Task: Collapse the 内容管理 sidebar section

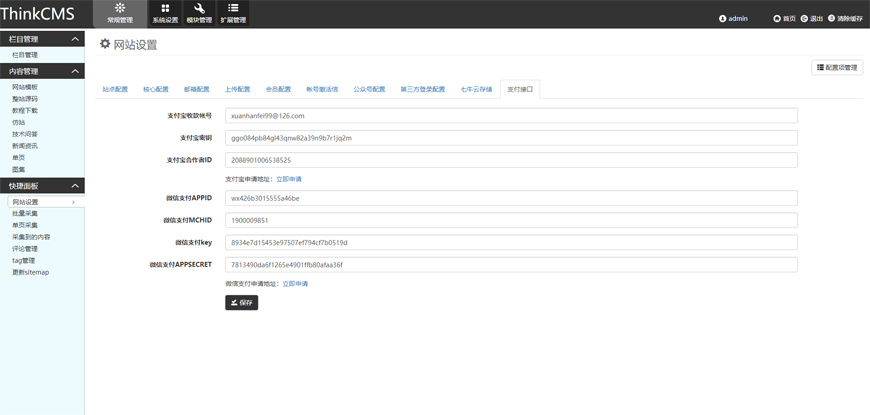Action: click(x=75, y=72)
